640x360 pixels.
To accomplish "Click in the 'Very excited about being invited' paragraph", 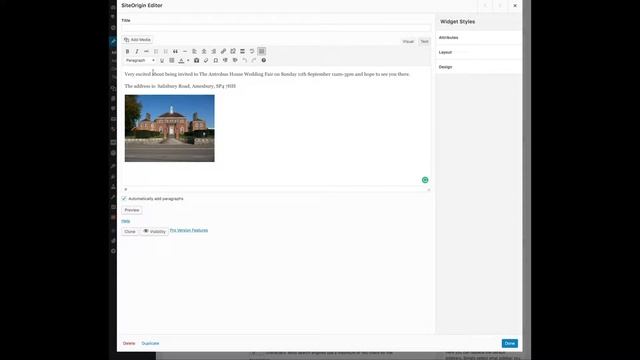I will coord(267,74).
